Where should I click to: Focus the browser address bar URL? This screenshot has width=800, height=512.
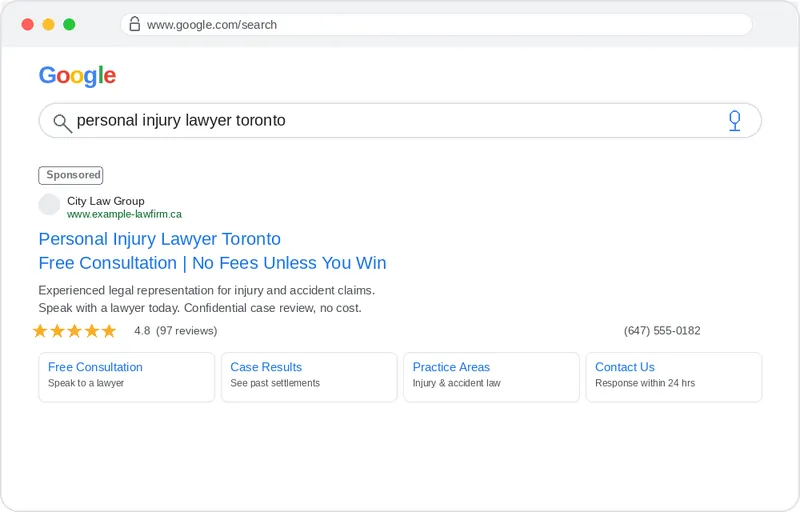(436, 24)
